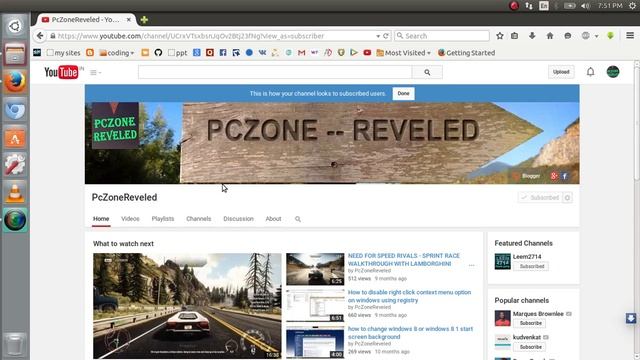Bookmark this page with the star icon

500,36
